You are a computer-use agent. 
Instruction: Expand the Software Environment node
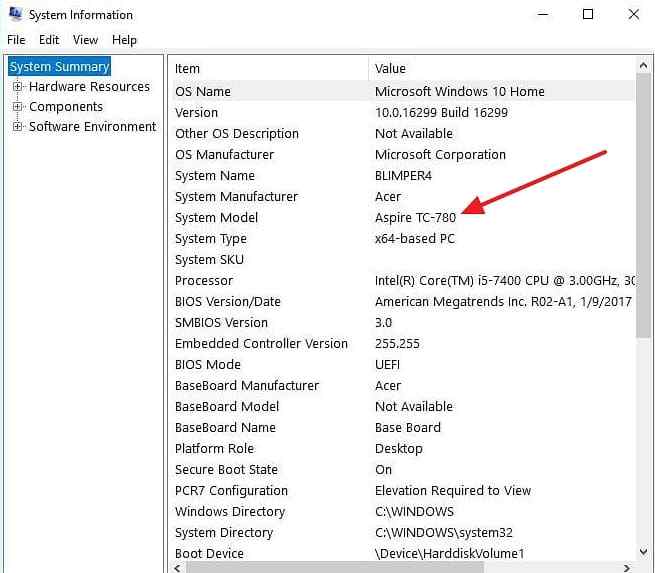[x=17, y=126]
